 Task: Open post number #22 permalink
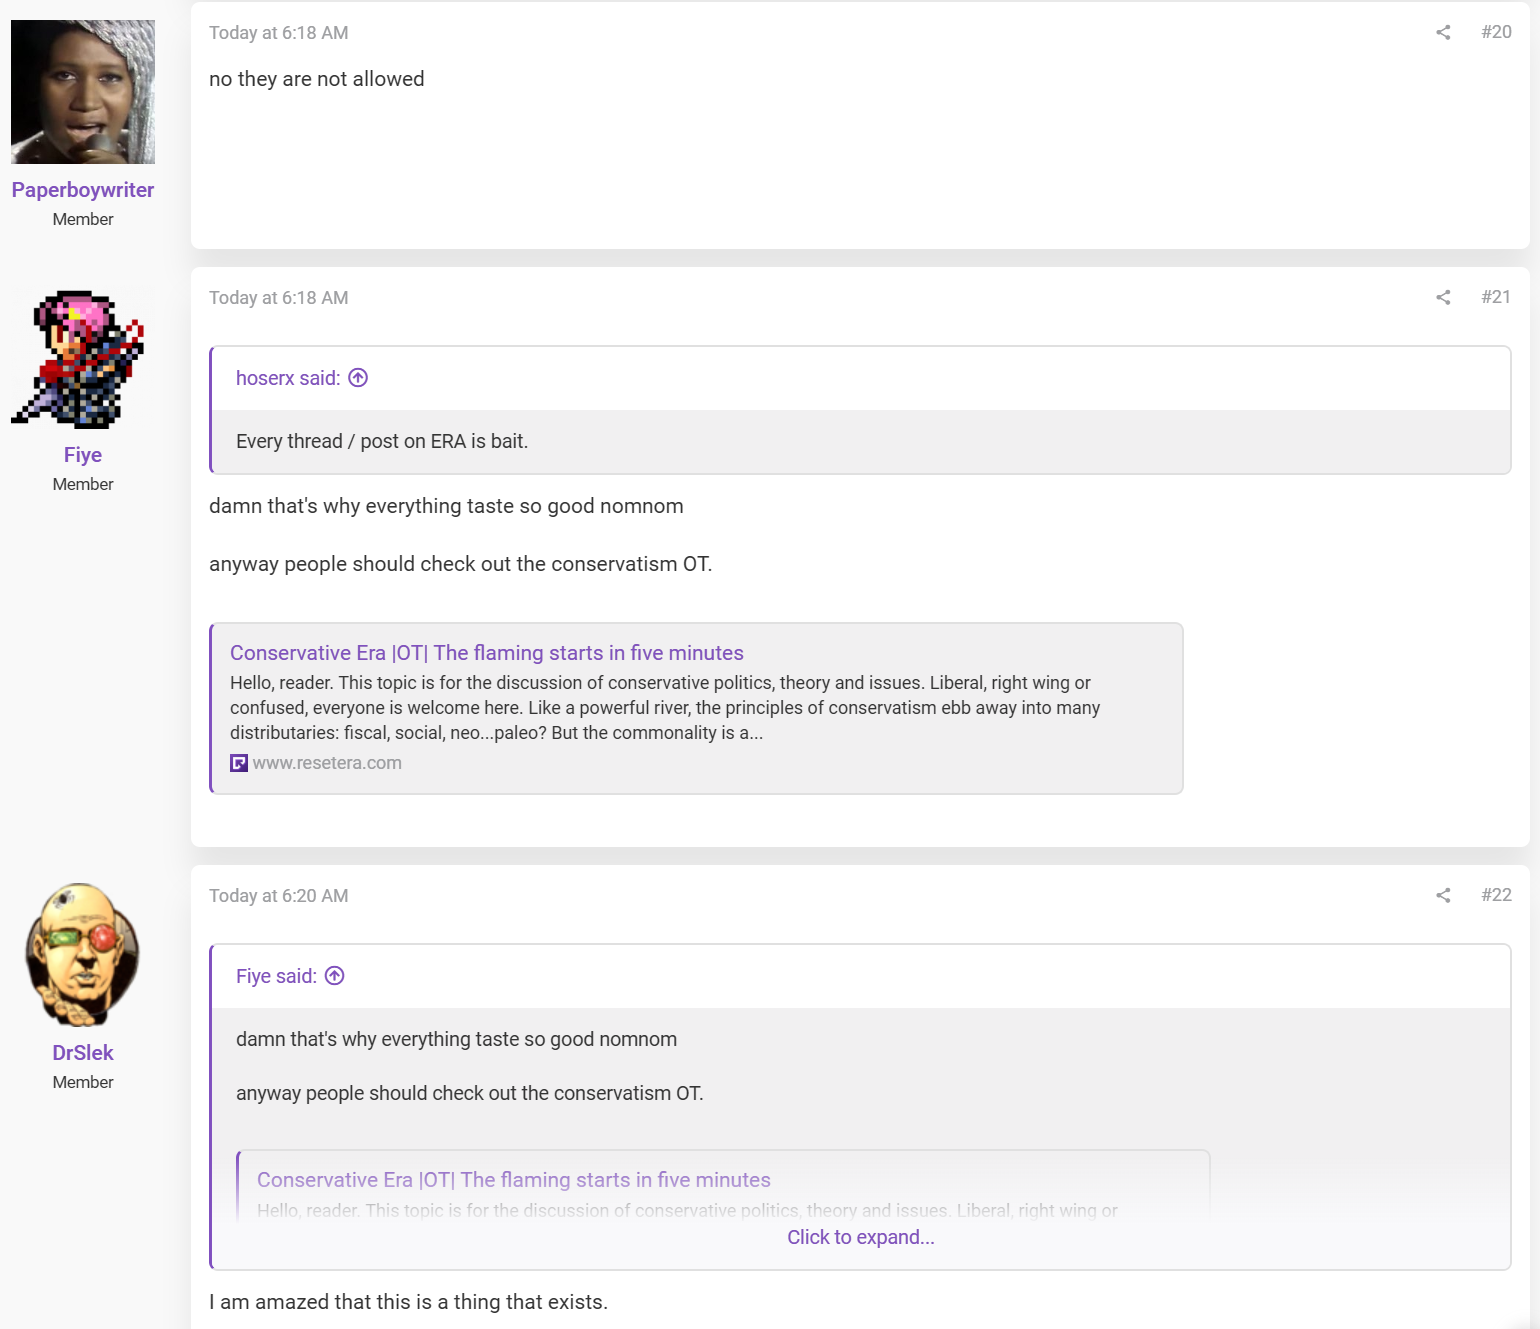(x=1496, y=895)
